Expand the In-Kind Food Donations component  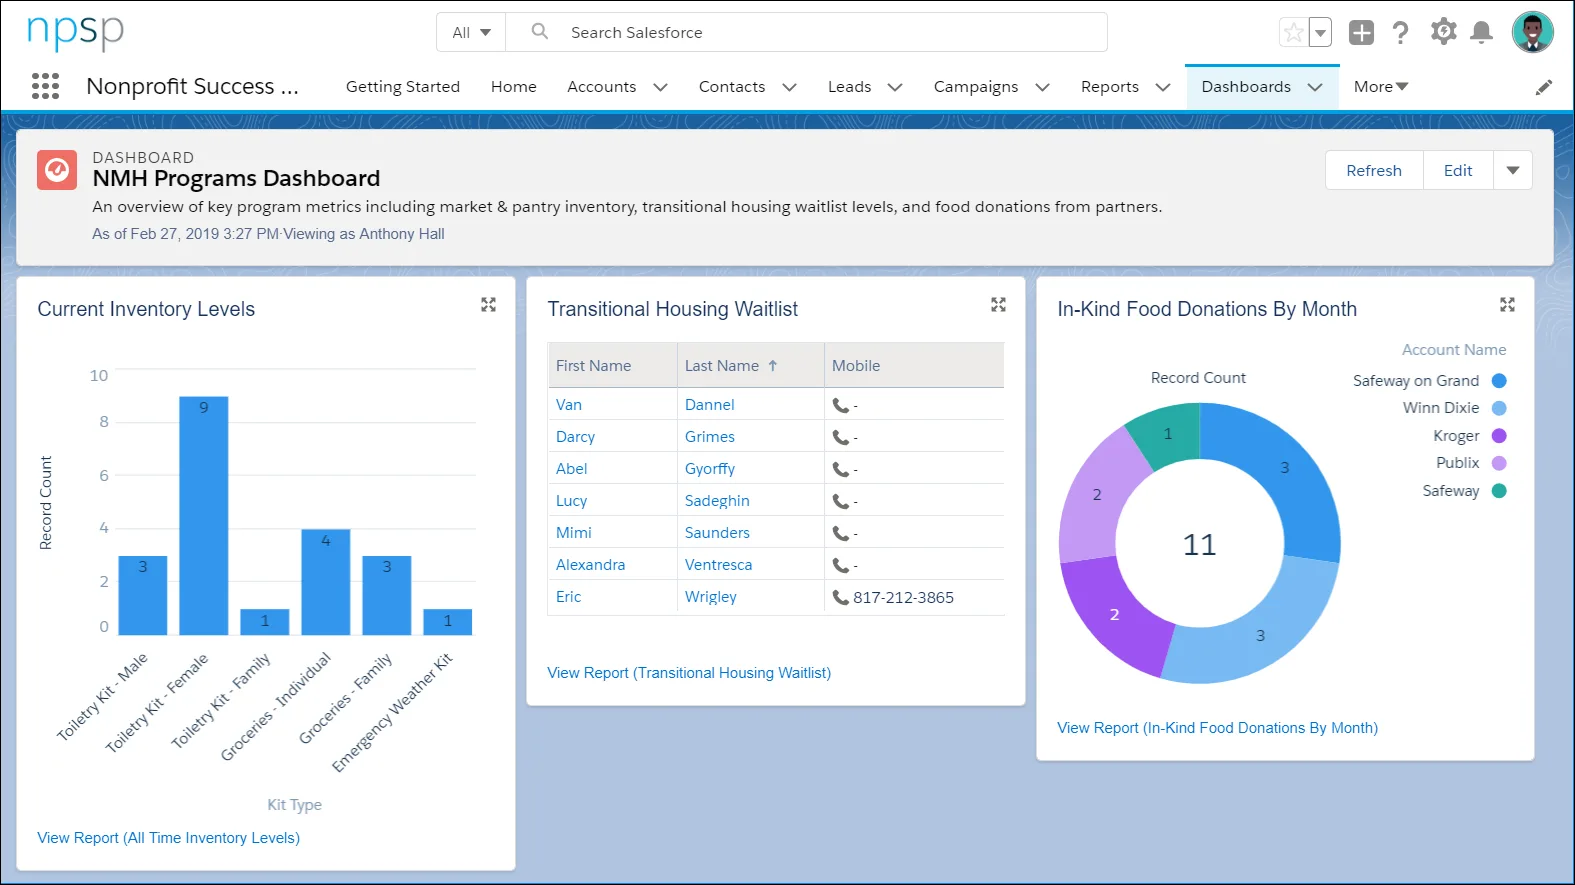click(1507, 304)
